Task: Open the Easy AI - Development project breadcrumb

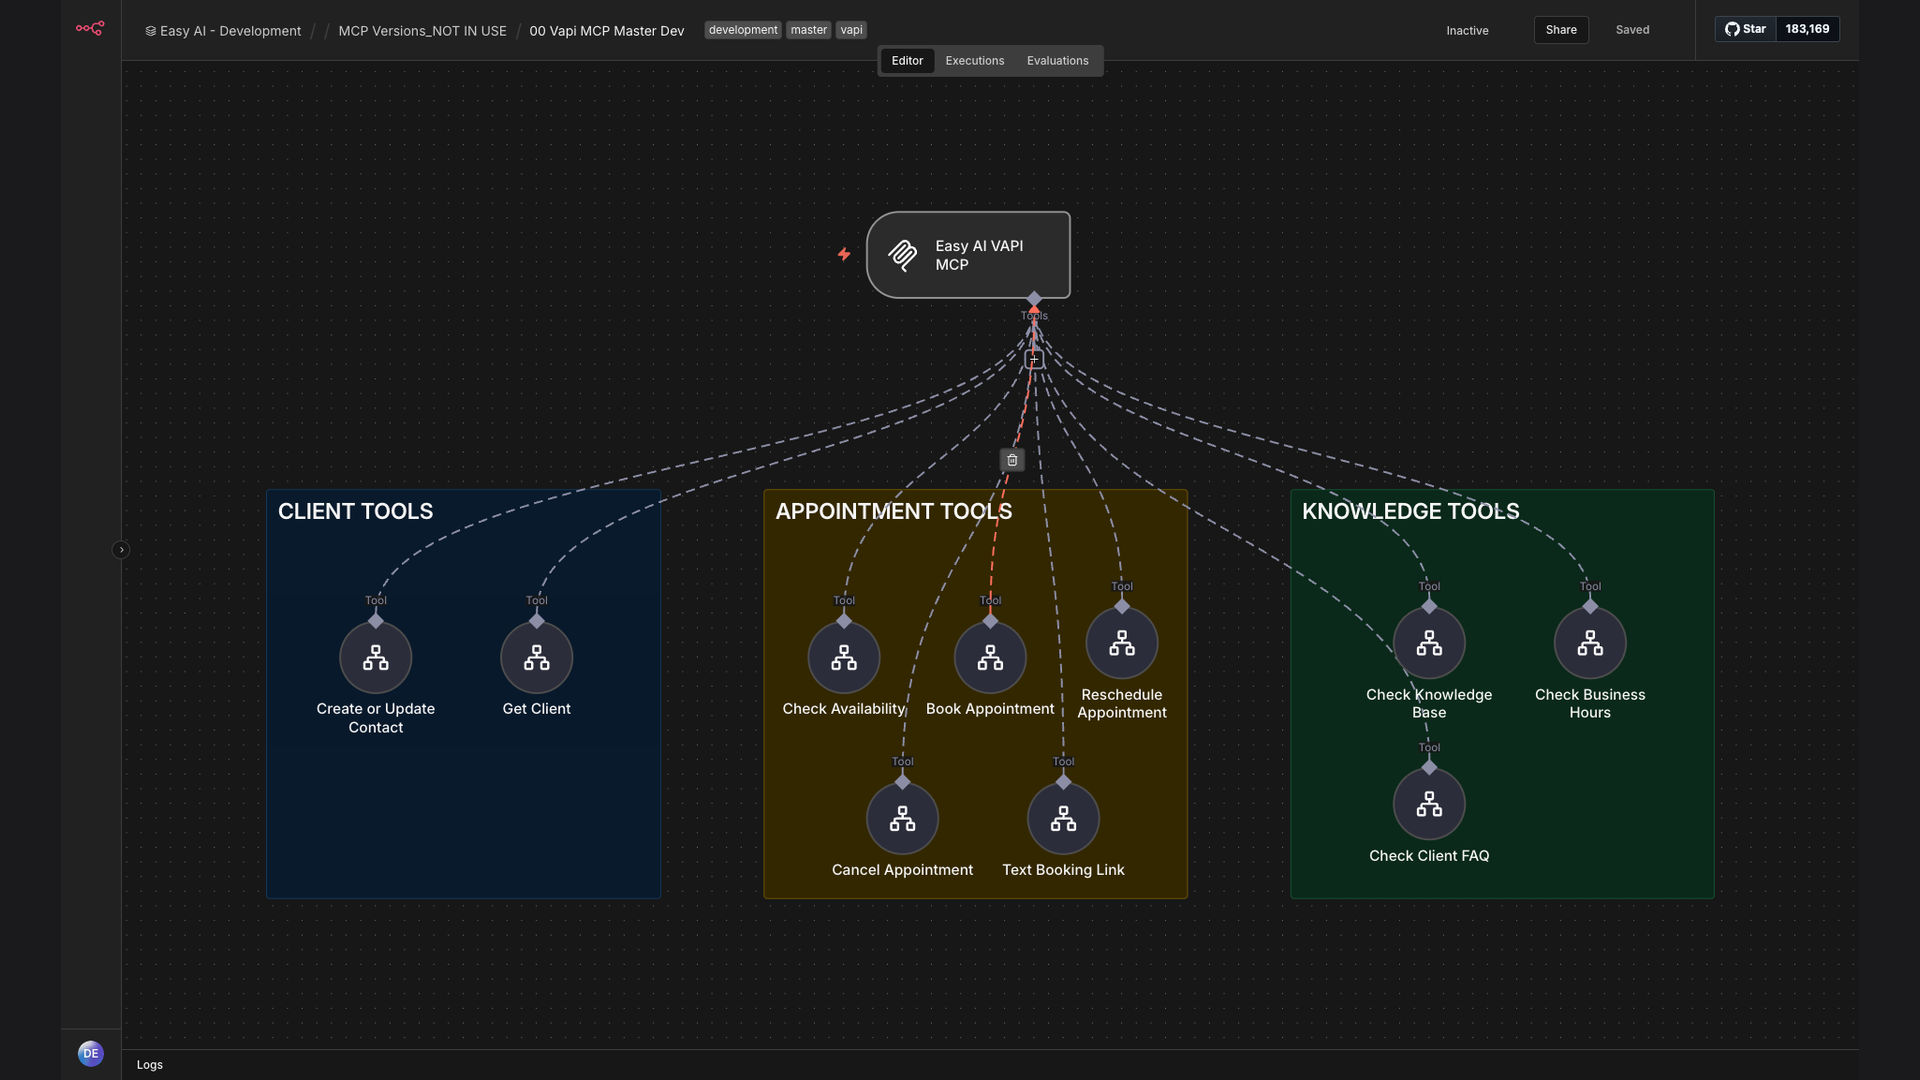Action: (223, 31)
